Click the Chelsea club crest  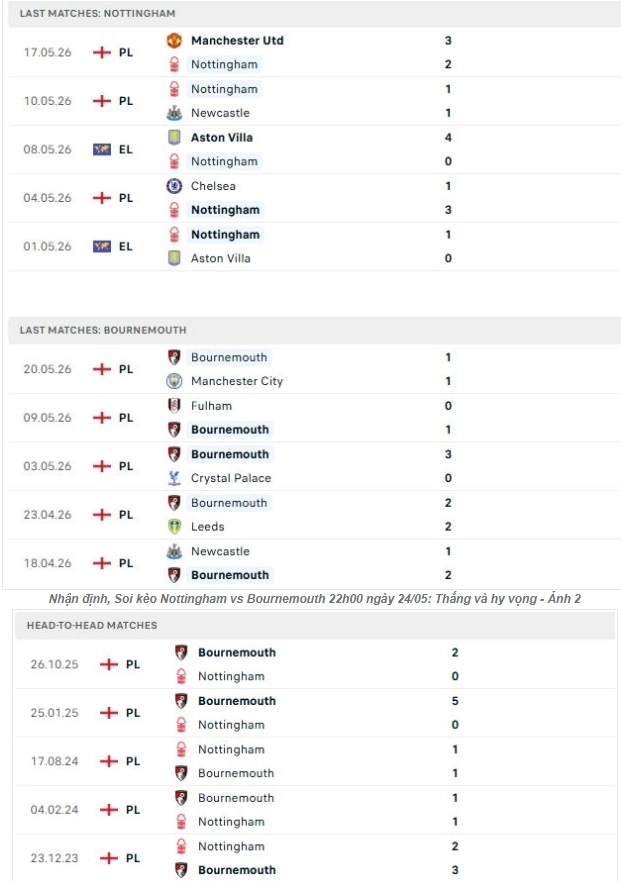[x=174, y=186]
